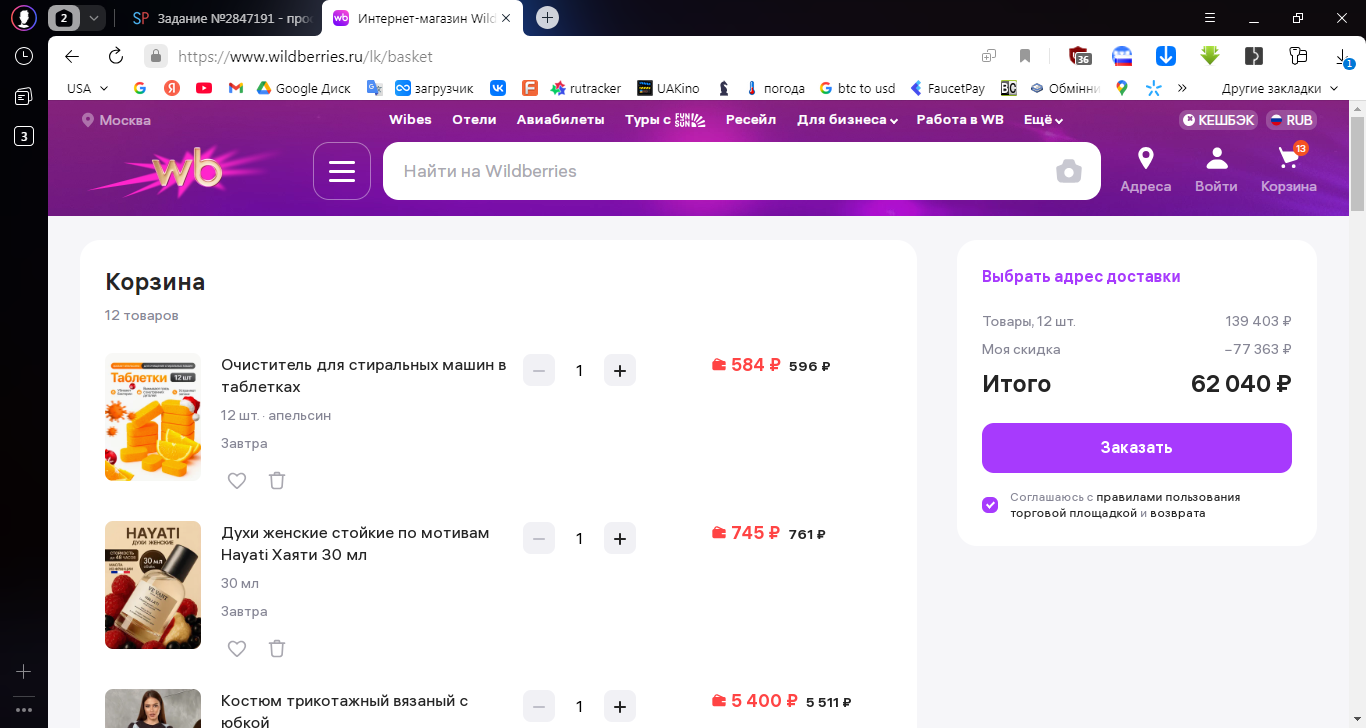This screenshot has height=728, width=1366.
Task: Open Wibes in top navigation
Action: (410, 120)
